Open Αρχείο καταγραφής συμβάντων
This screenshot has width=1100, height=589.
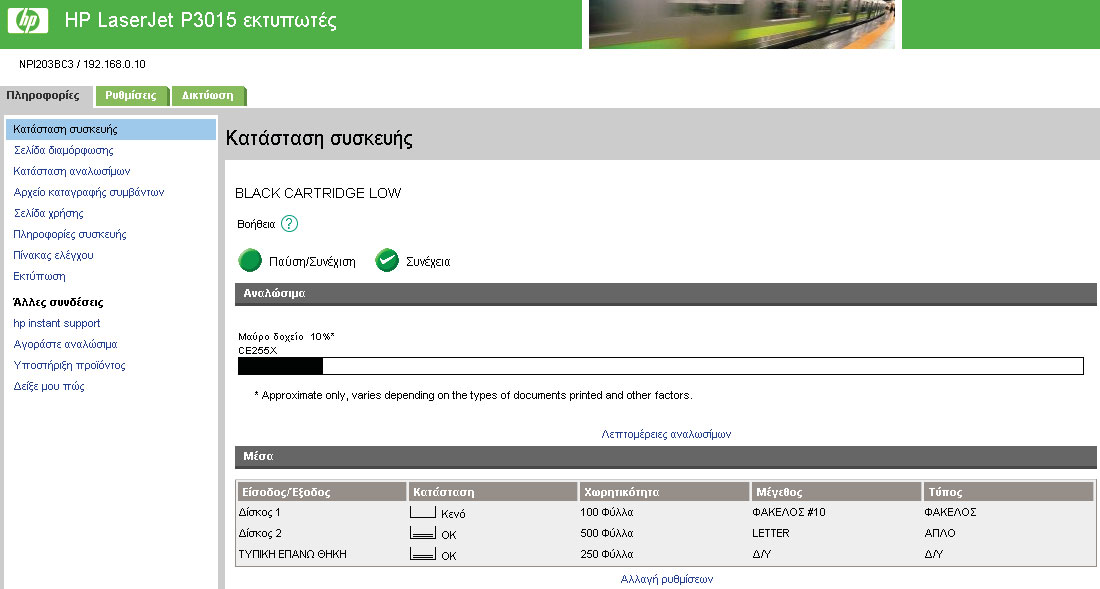point(88,192)
